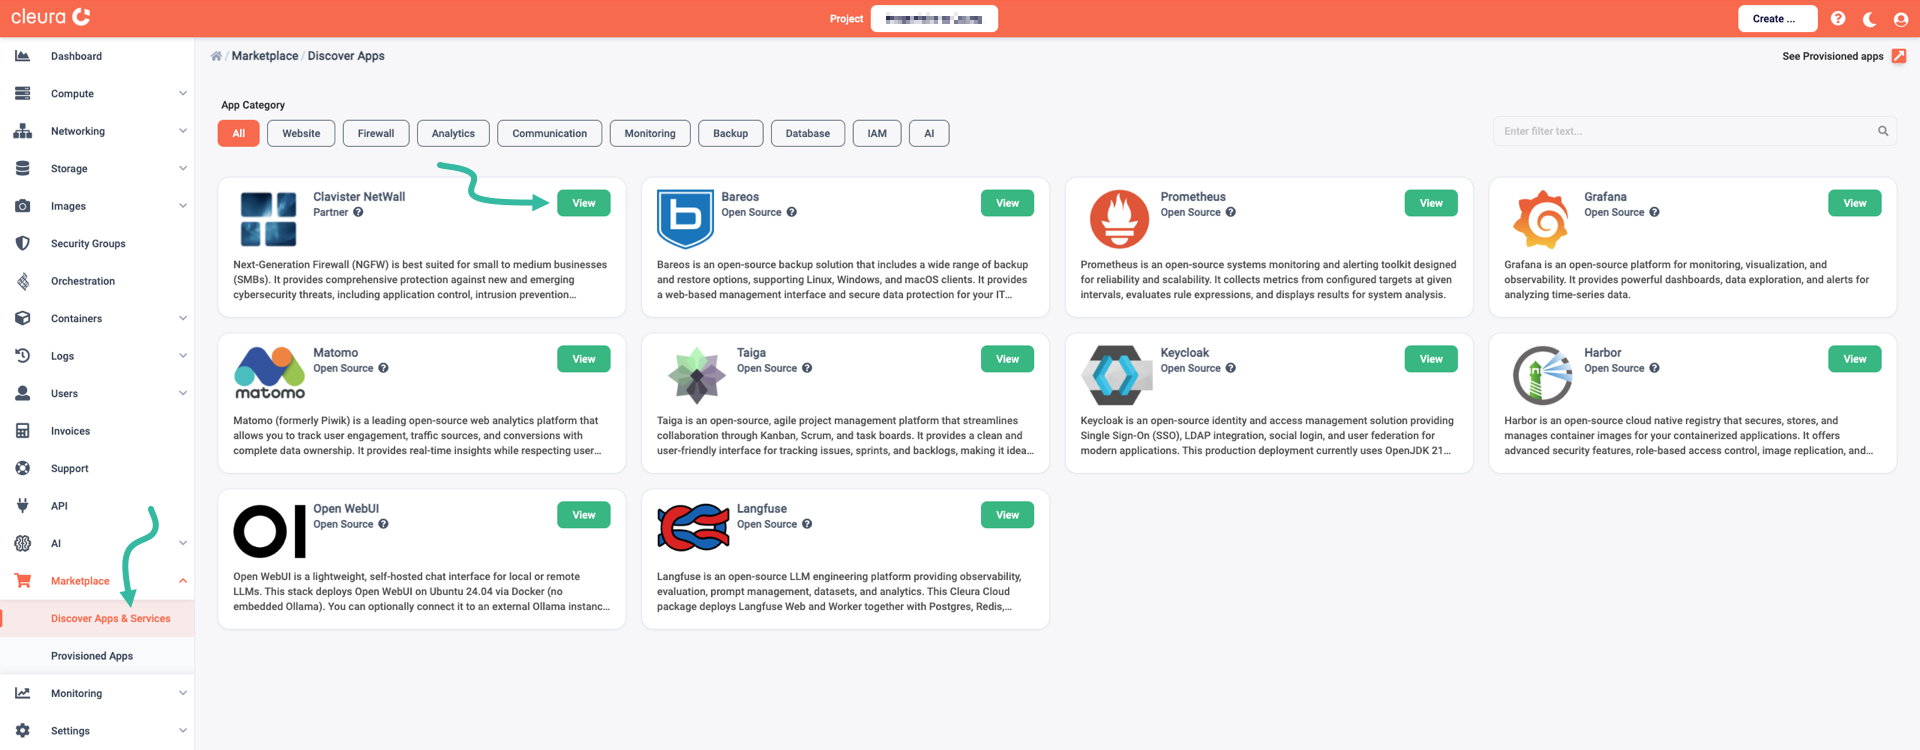Click the info icon beside Bareos Open Source
The width and height of the screenshot is (1920, 750).
click(x=791, y=212)
